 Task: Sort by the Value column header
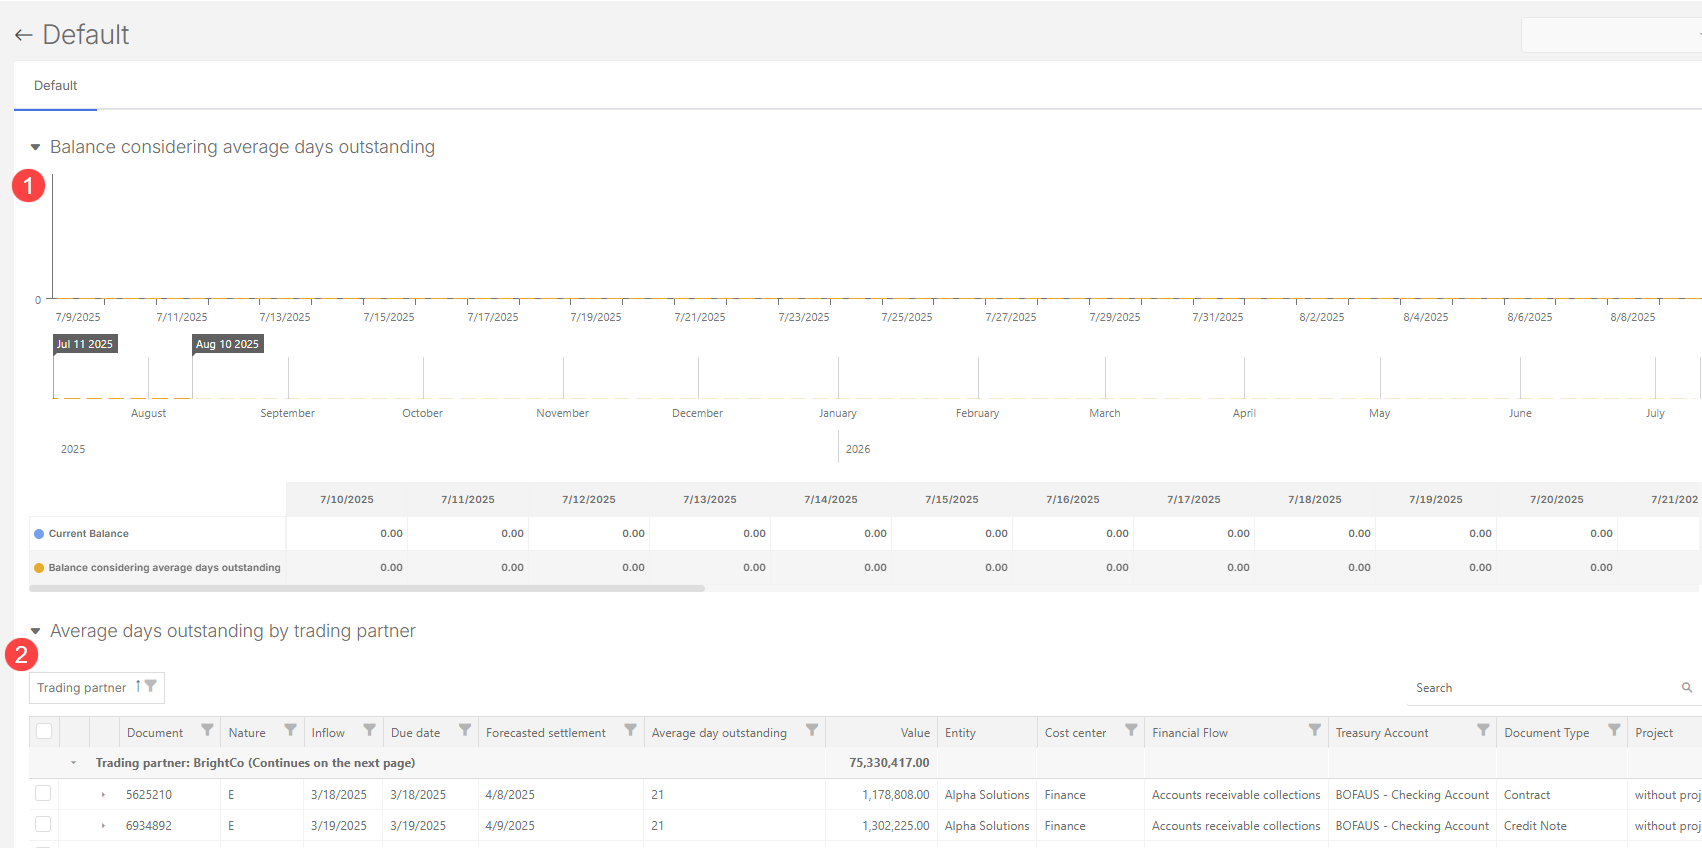(x=914, y=733)
